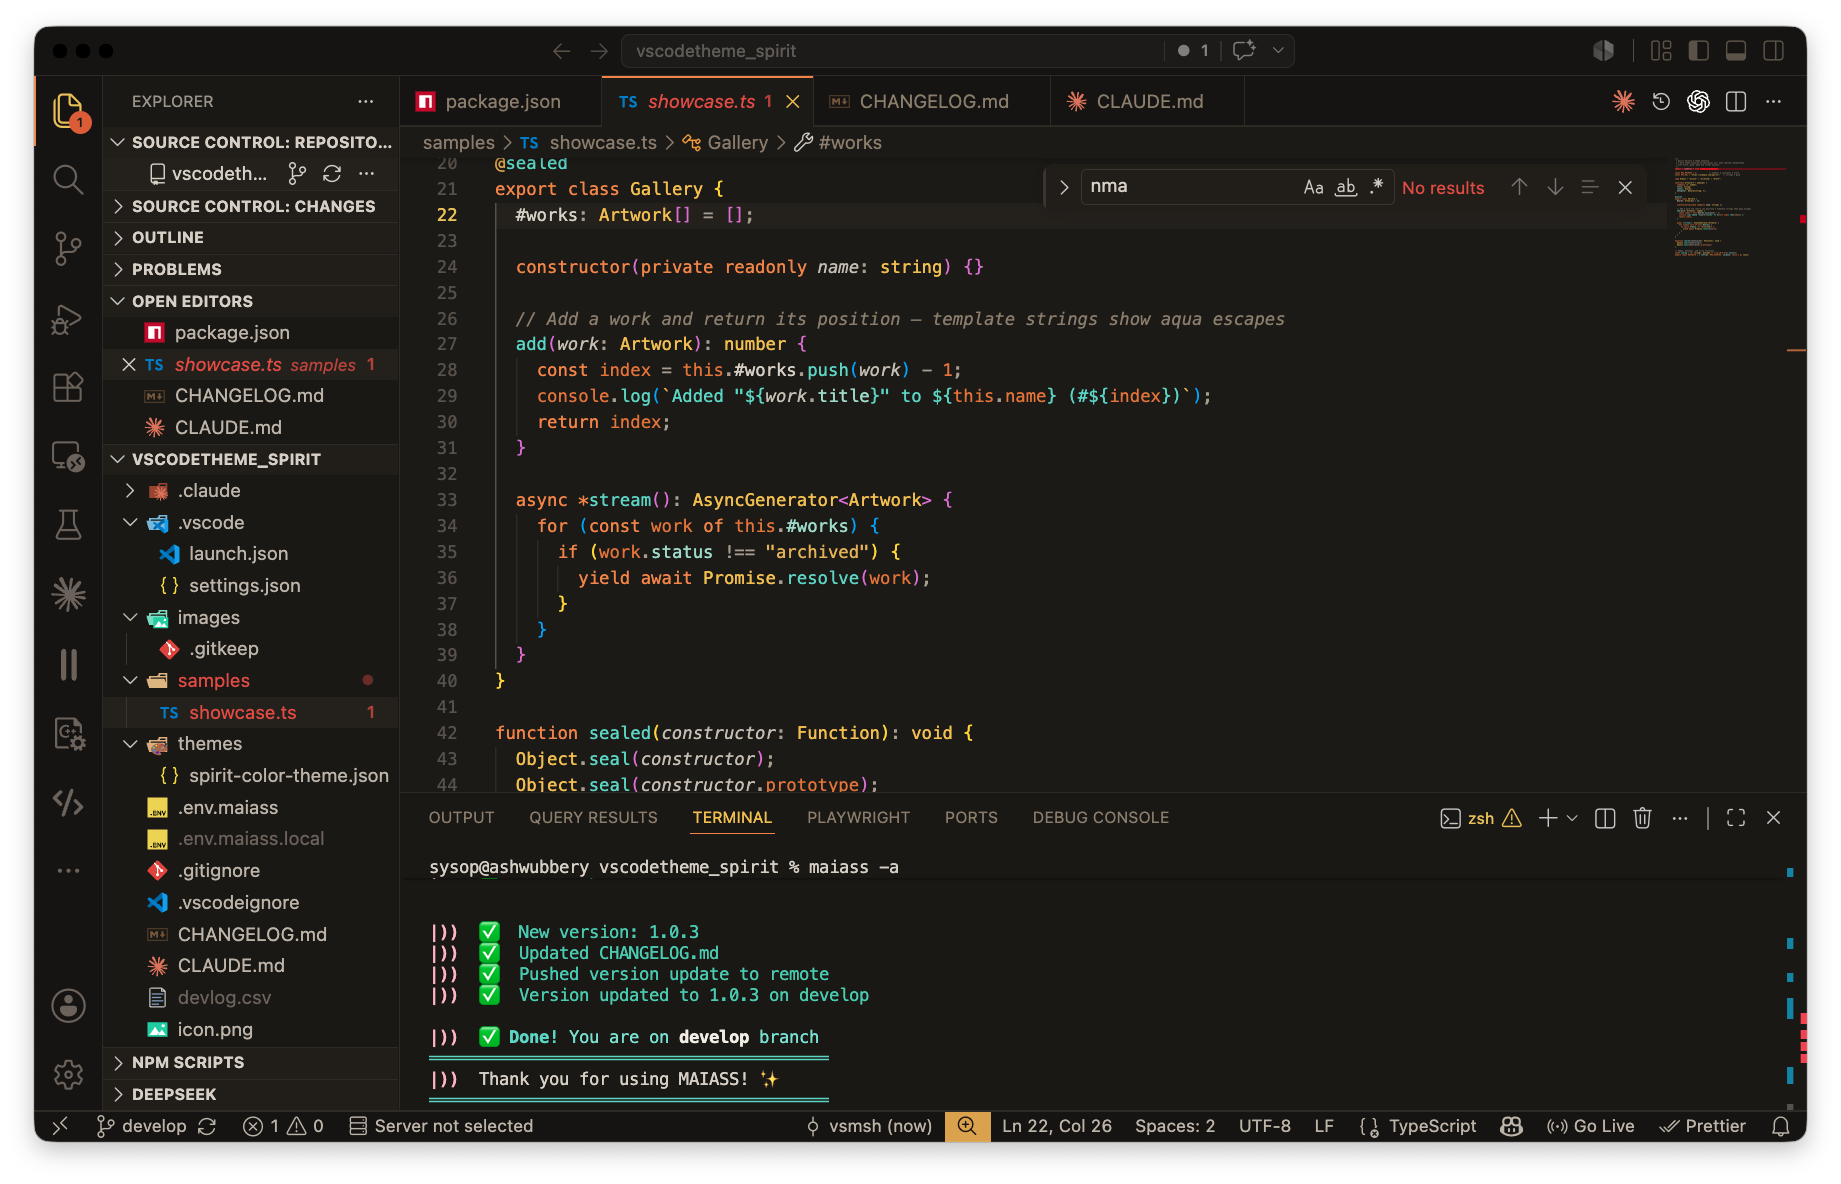This screenshot has width=1841, height=1184.
Task: Expand the Problems section
Action: [251, 270]
